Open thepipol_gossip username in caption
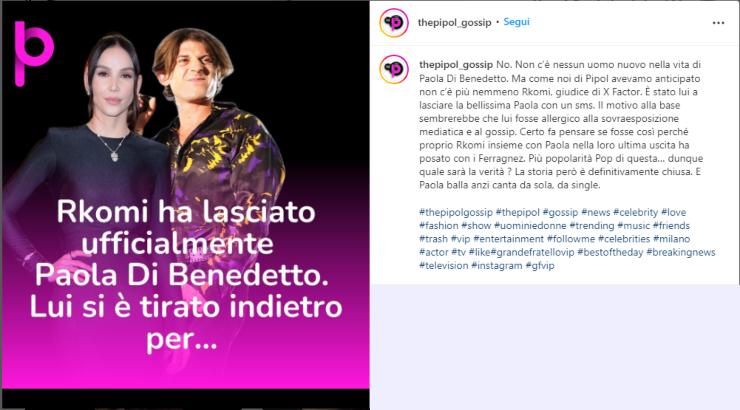The width and height of the screenshot is (740, 410). tap(456, 65)
